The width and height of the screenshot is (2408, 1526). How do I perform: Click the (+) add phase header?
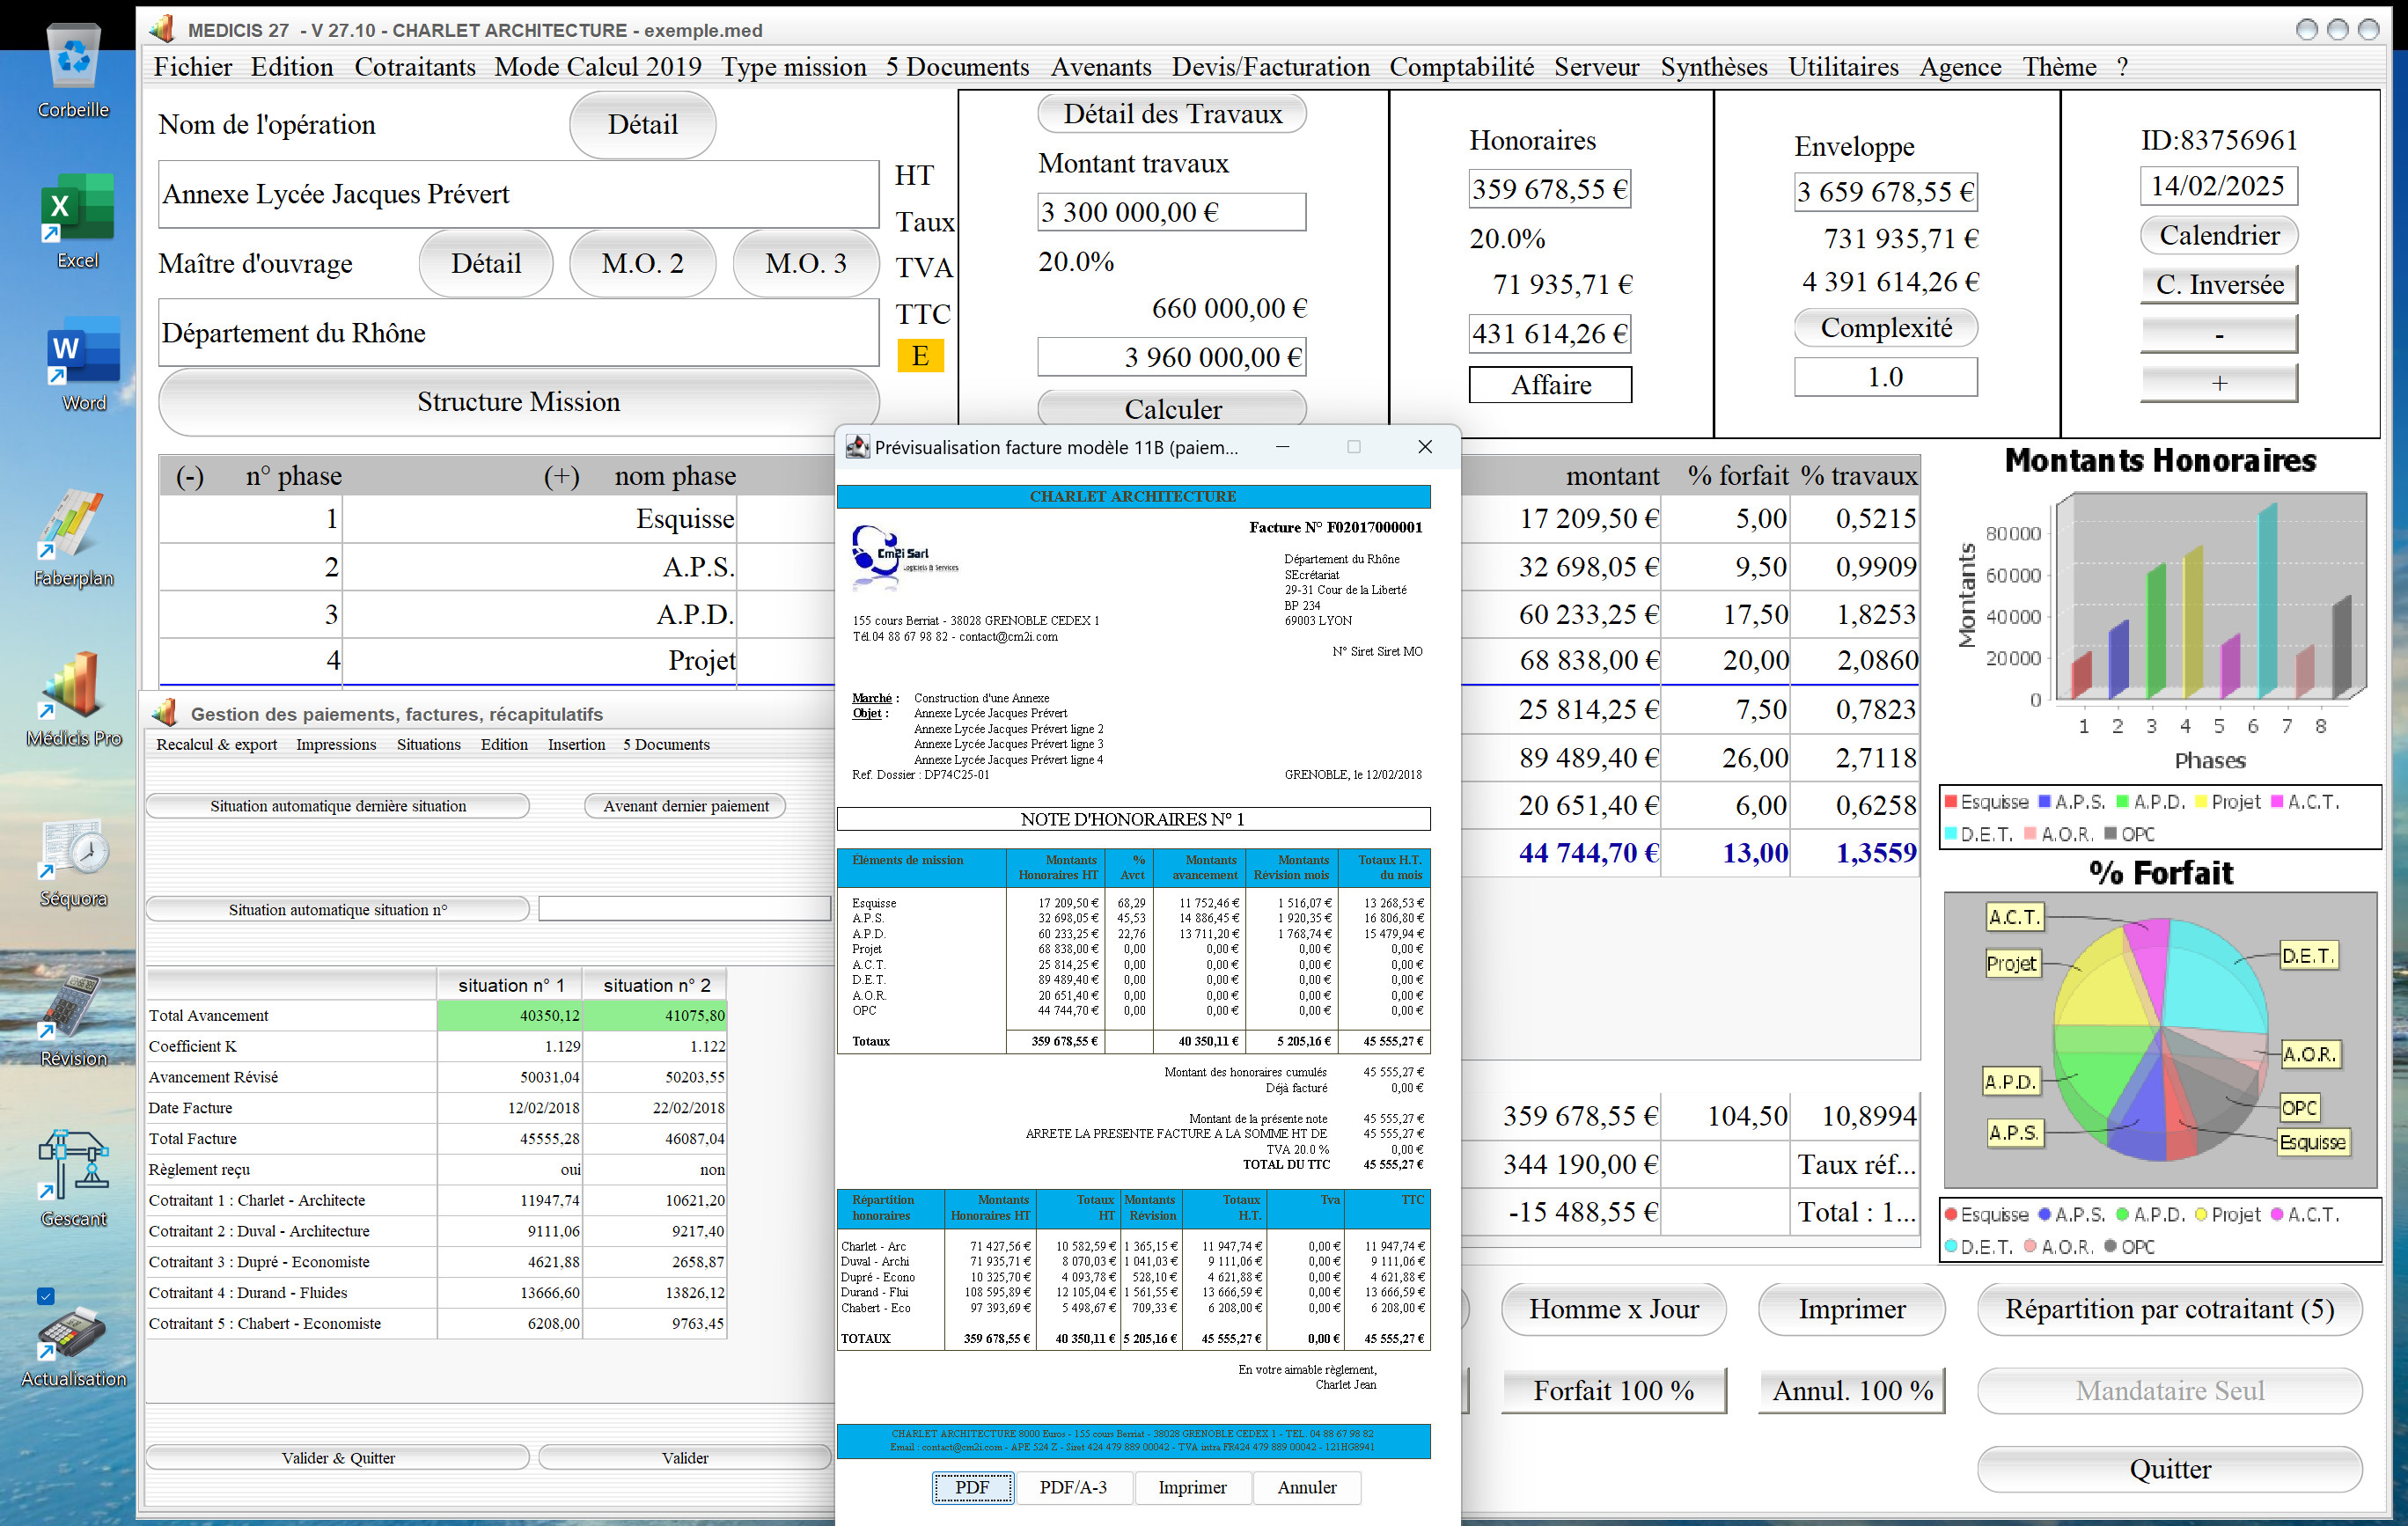tap(561, 476)
